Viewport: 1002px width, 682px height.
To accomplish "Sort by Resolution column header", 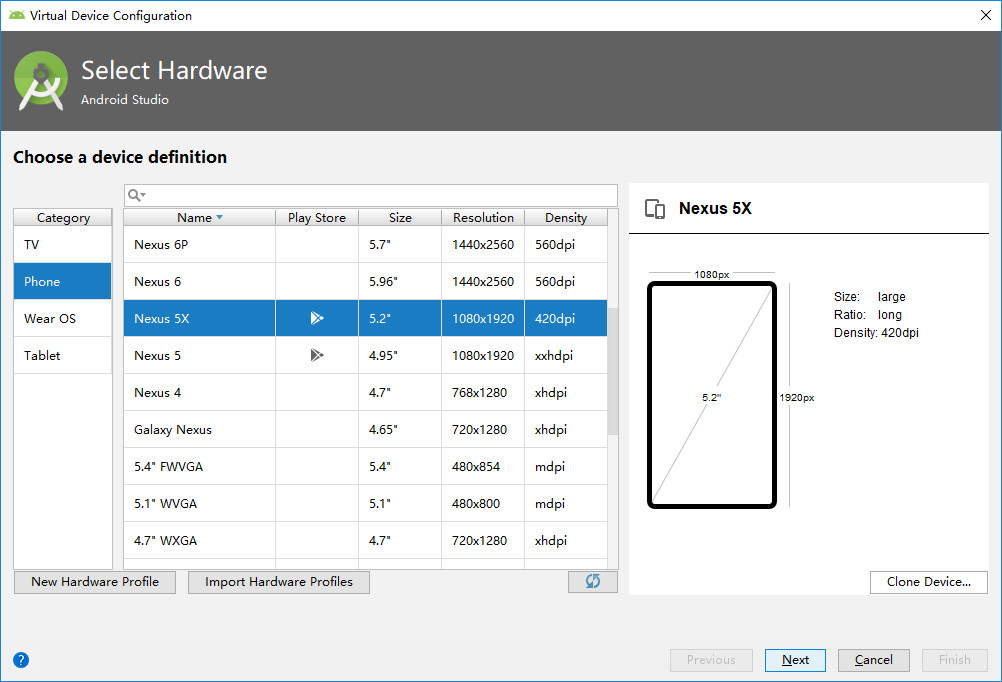I will (x=483, y=217).
